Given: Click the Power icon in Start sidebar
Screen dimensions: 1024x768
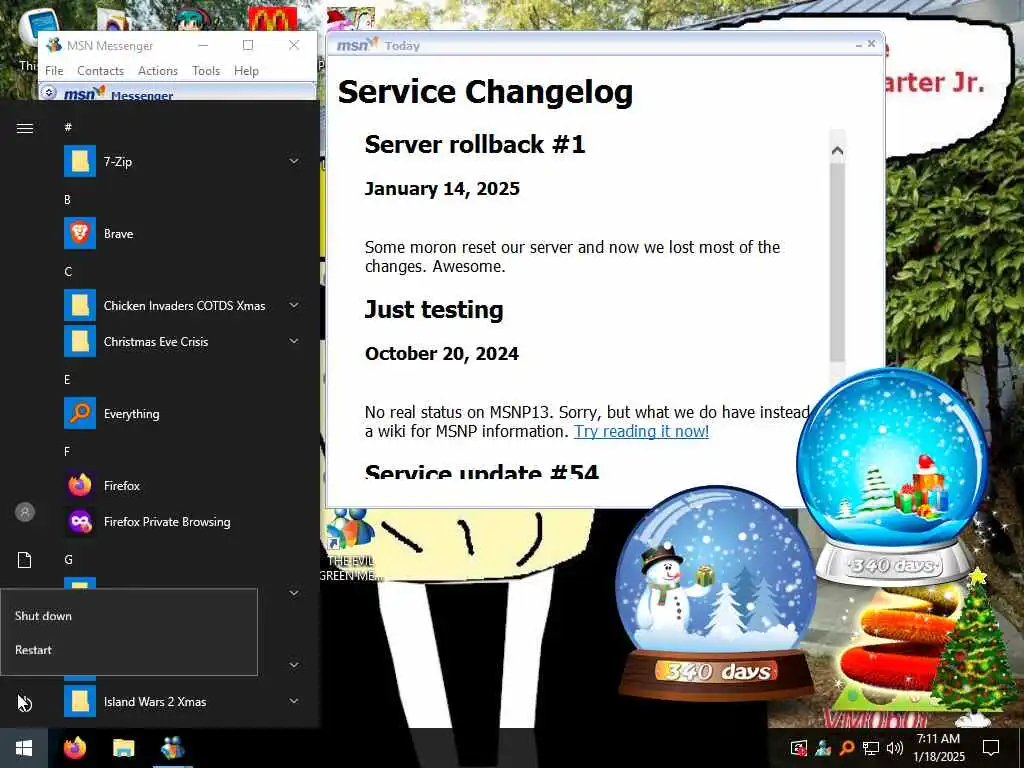Looking at the screenshot, I should (25, 703).
